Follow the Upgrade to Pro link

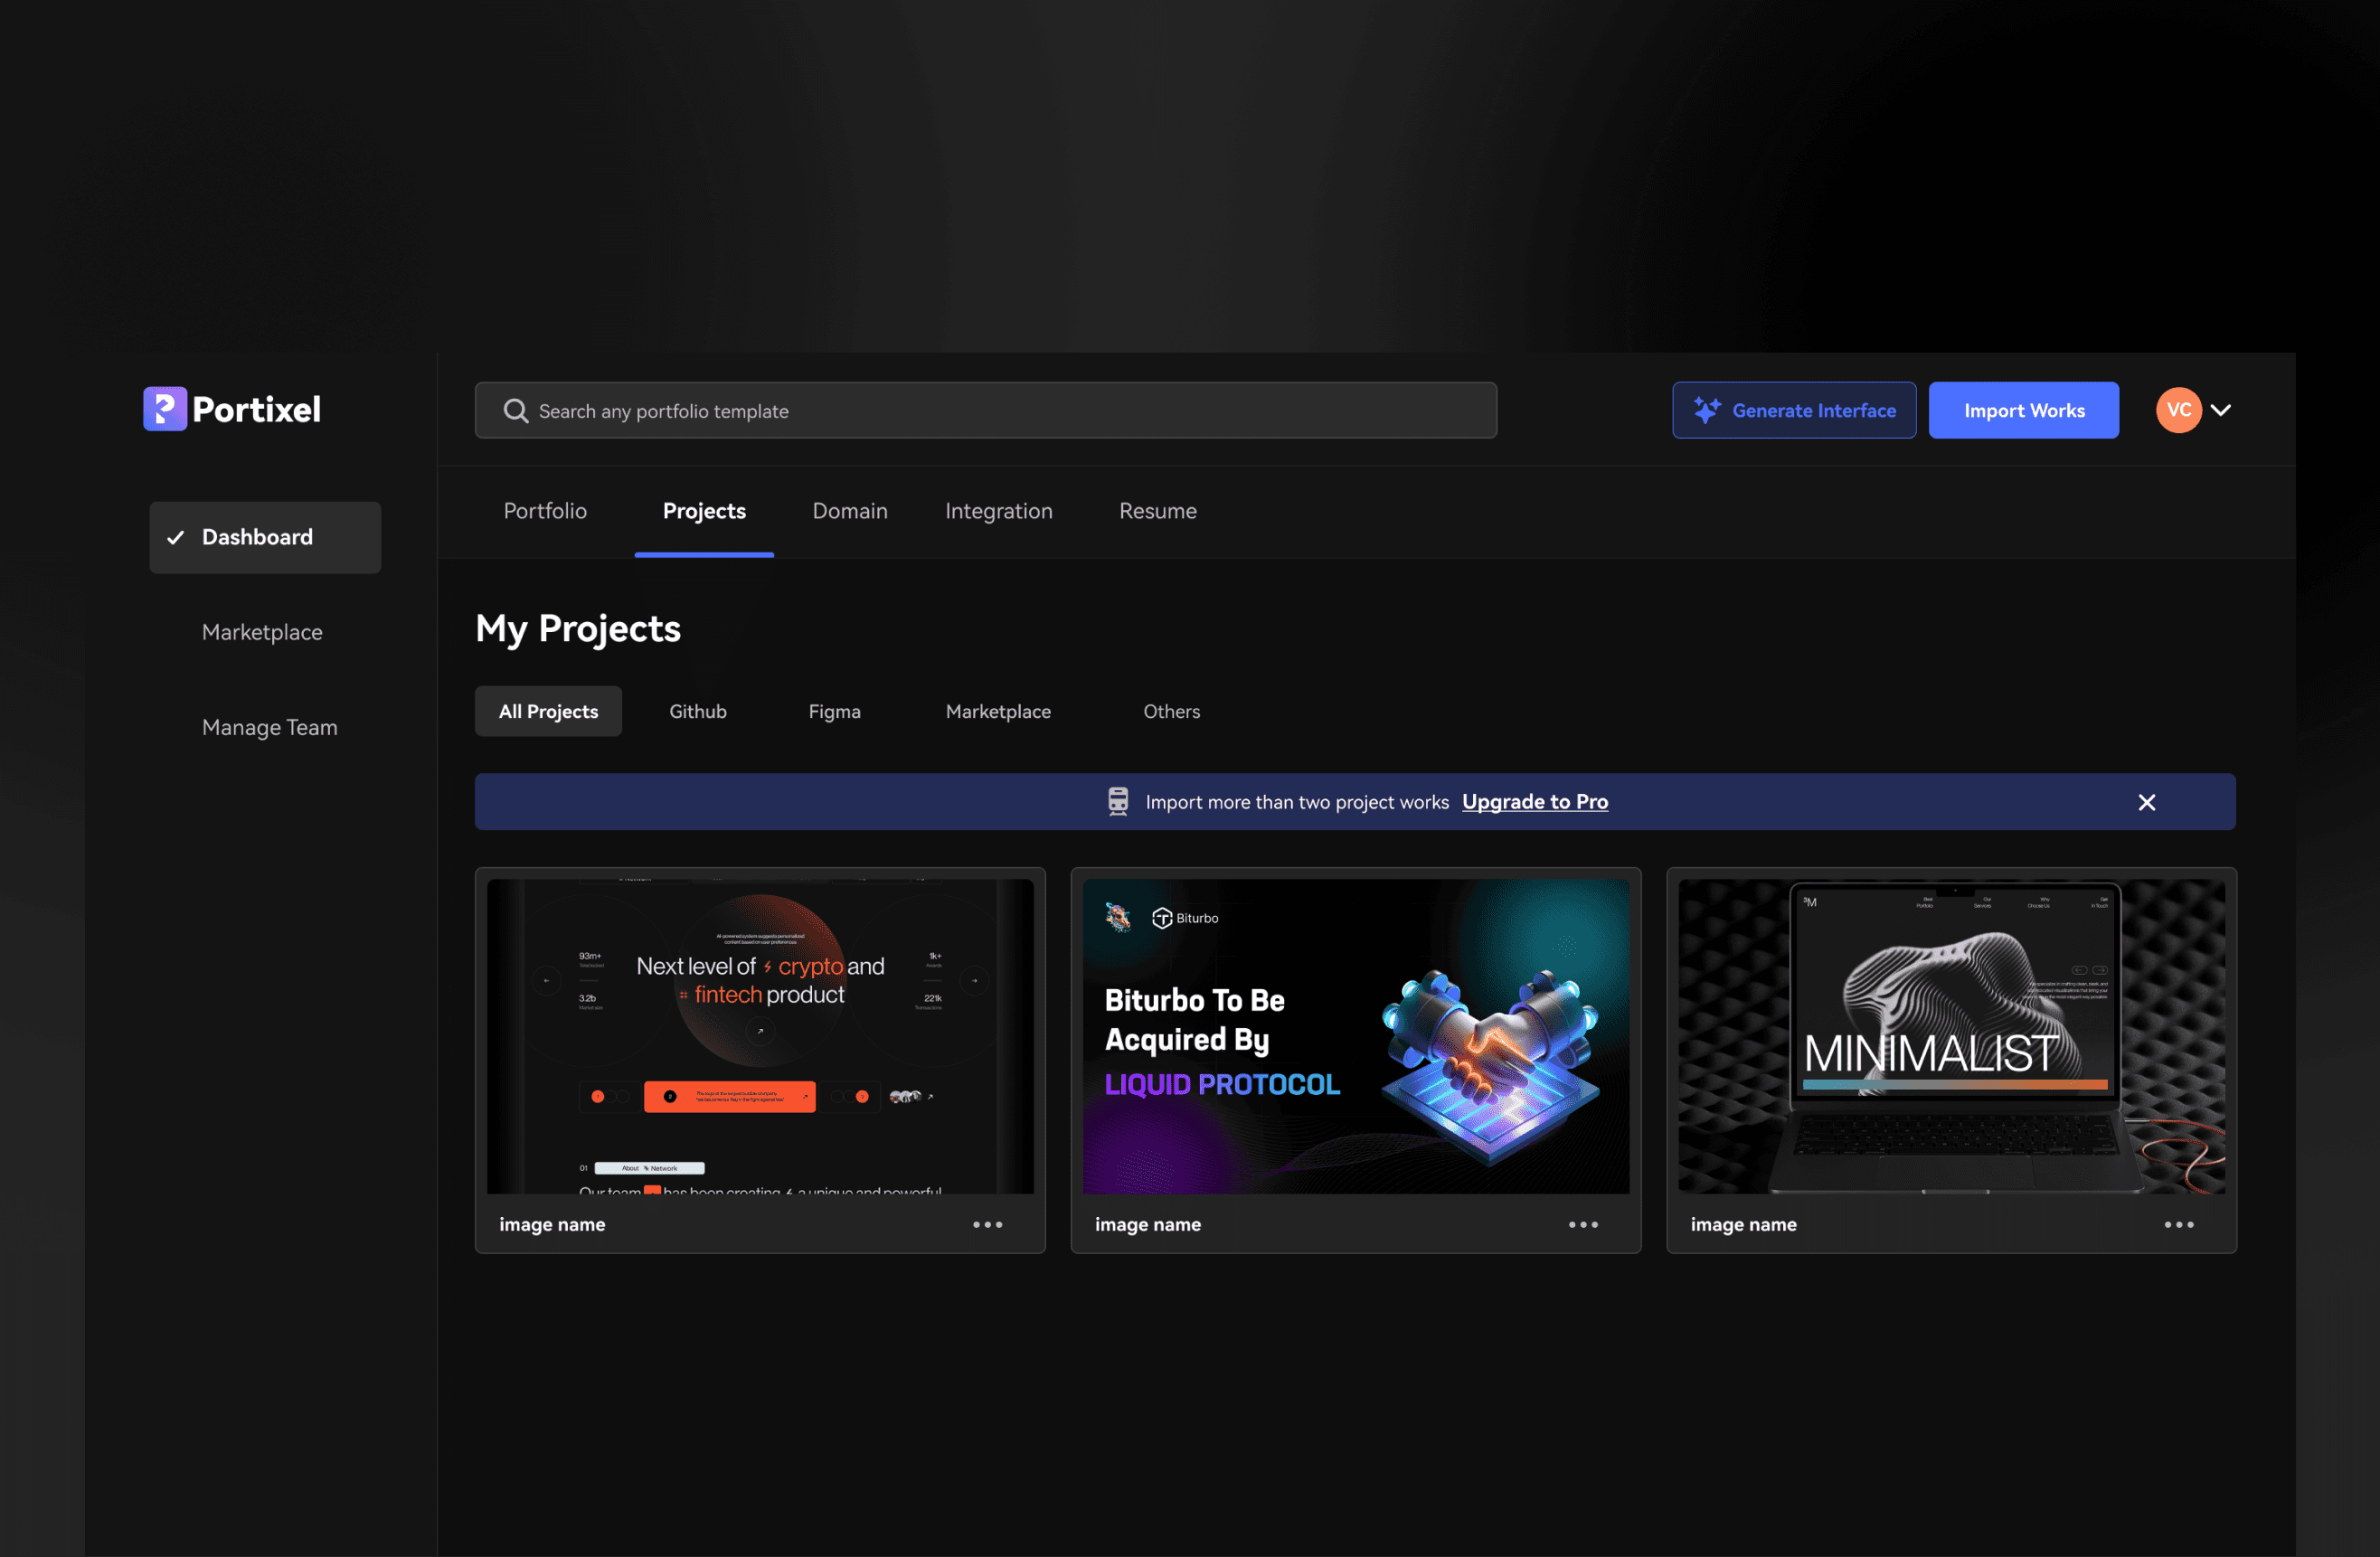[x=1534, y=802]
